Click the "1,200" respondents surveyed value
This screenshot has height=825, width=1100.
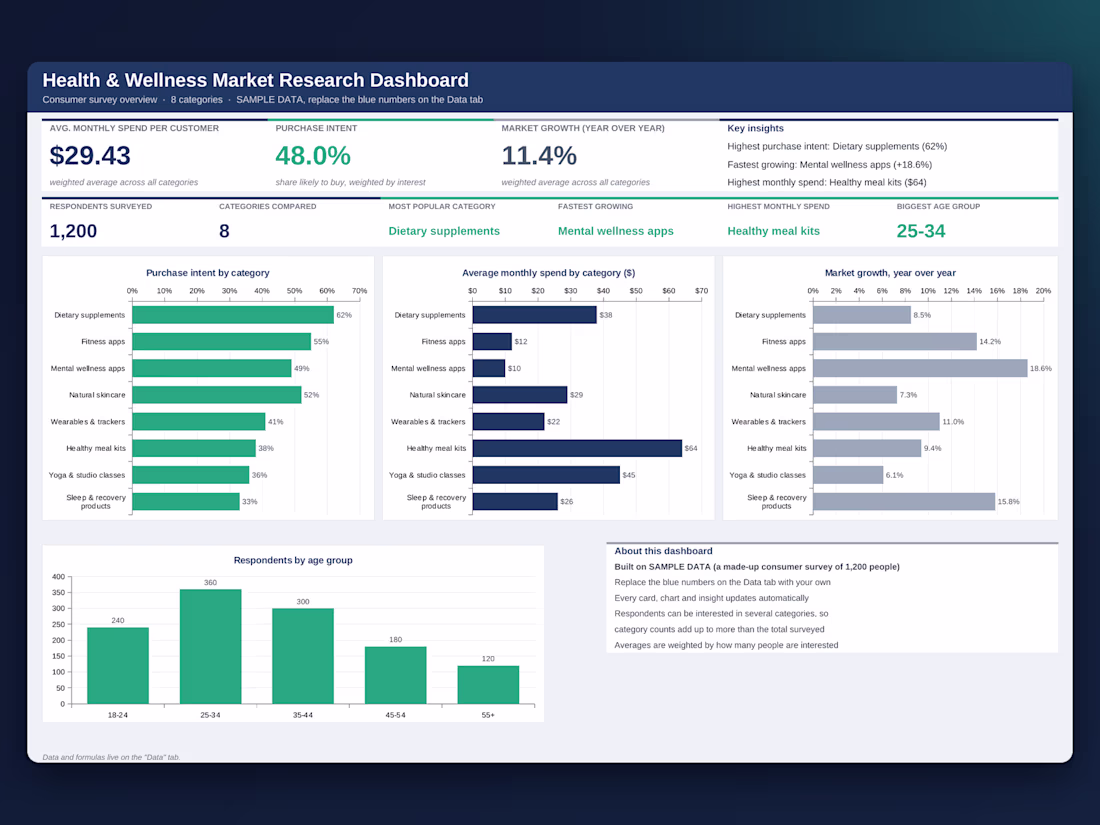coord(73,231)
